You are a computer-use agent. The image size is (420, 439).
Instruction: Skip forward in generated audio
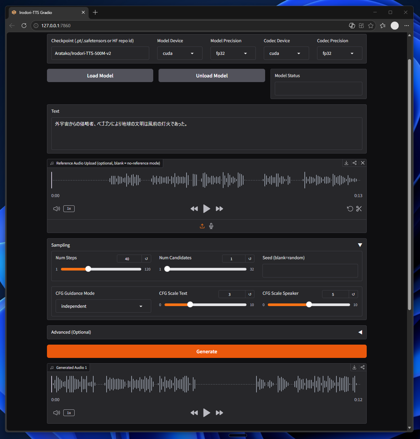pyautogui.click(x=219, y=413)
